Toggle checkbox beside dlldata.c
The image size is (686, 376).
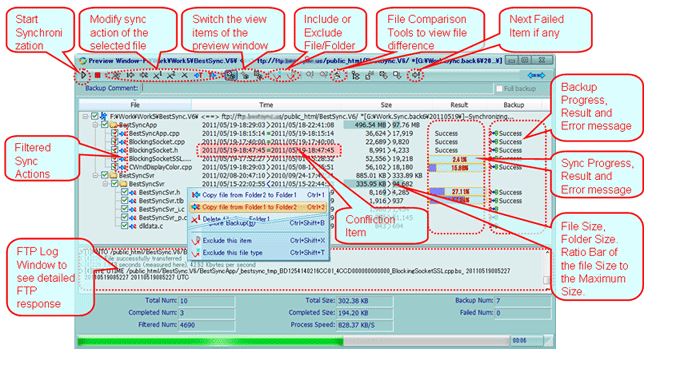(x=125, y=226)
